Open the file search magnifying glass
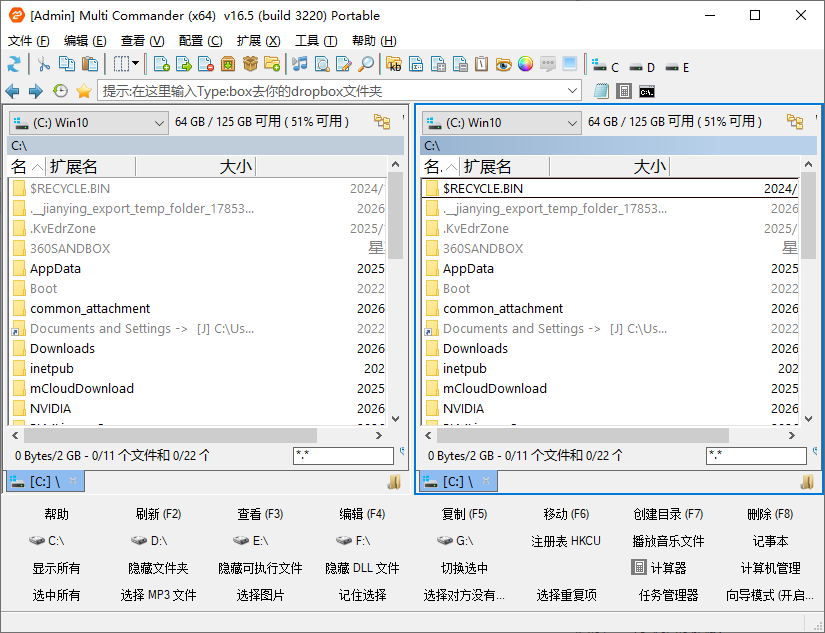Image resolution: width=825 pixels, height=633 pixels. tap(366, 64)
